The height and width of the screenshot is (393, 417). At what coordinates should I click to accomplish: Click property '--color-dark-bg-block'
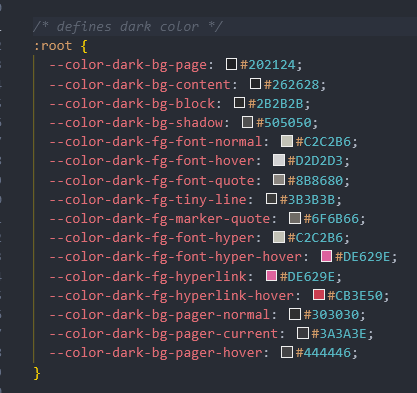point(132,103)
